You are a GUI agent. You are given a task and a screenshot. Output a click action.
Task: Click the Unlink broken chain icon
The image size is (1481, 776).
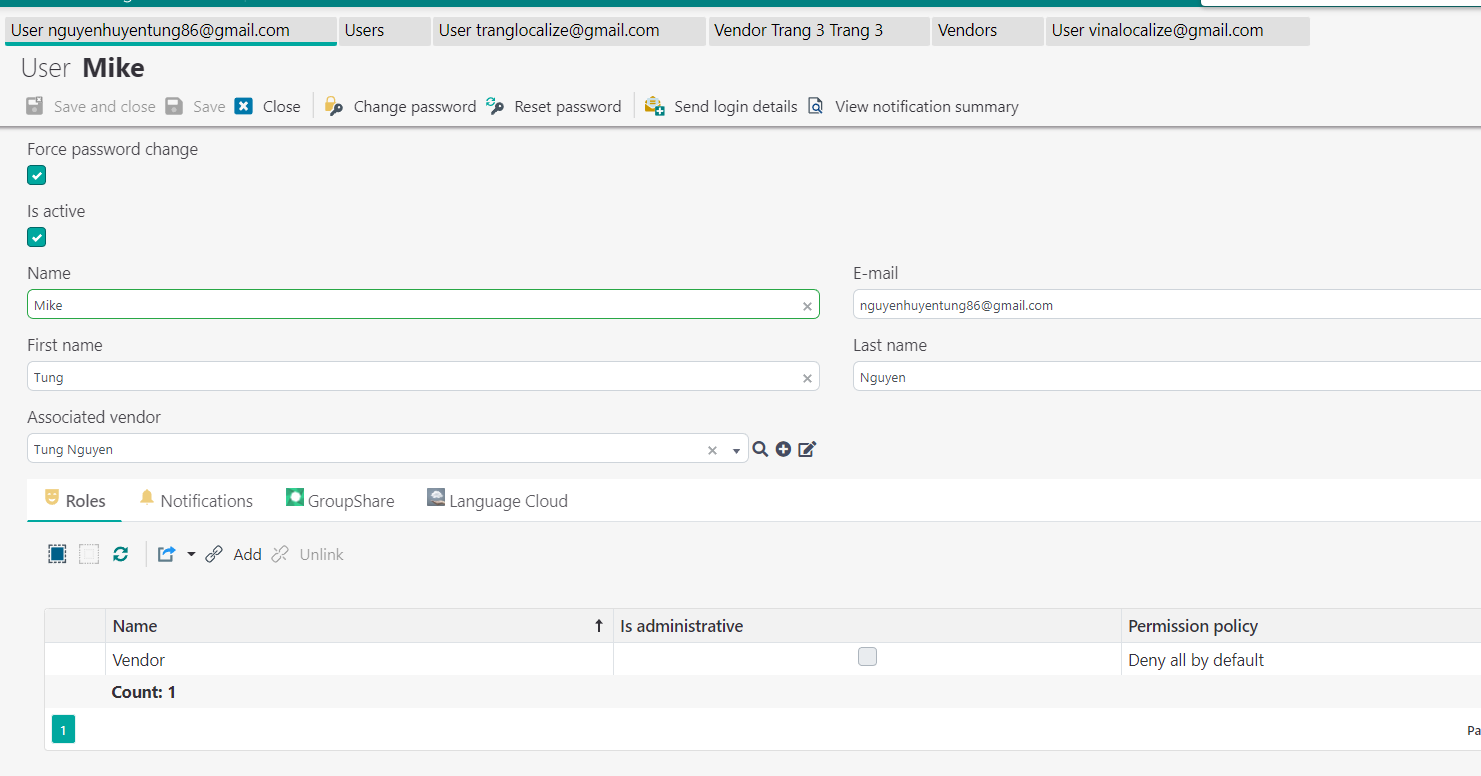click(280, 554)
